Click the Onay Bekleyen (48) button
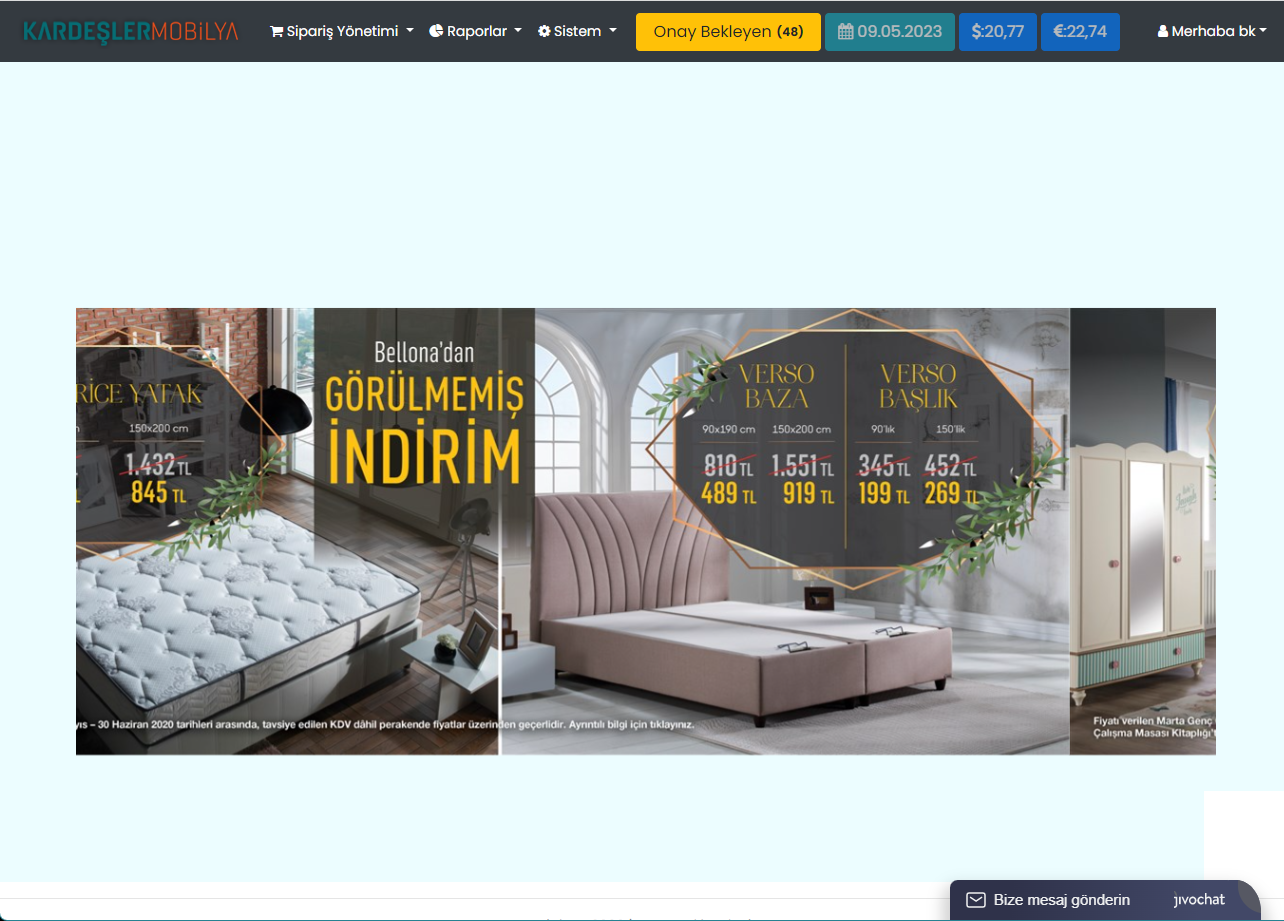The width and height of the screenshot is (1284, 921). coord(728,32)
